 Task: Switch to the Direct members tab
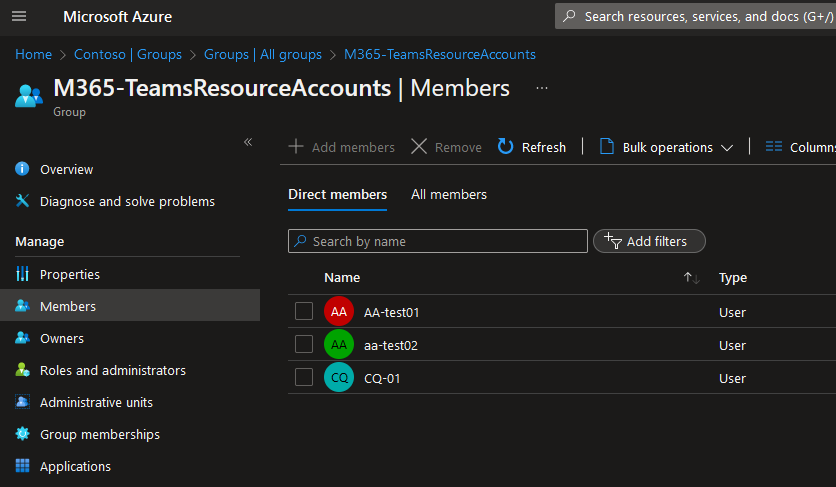[x=337, y=195]
